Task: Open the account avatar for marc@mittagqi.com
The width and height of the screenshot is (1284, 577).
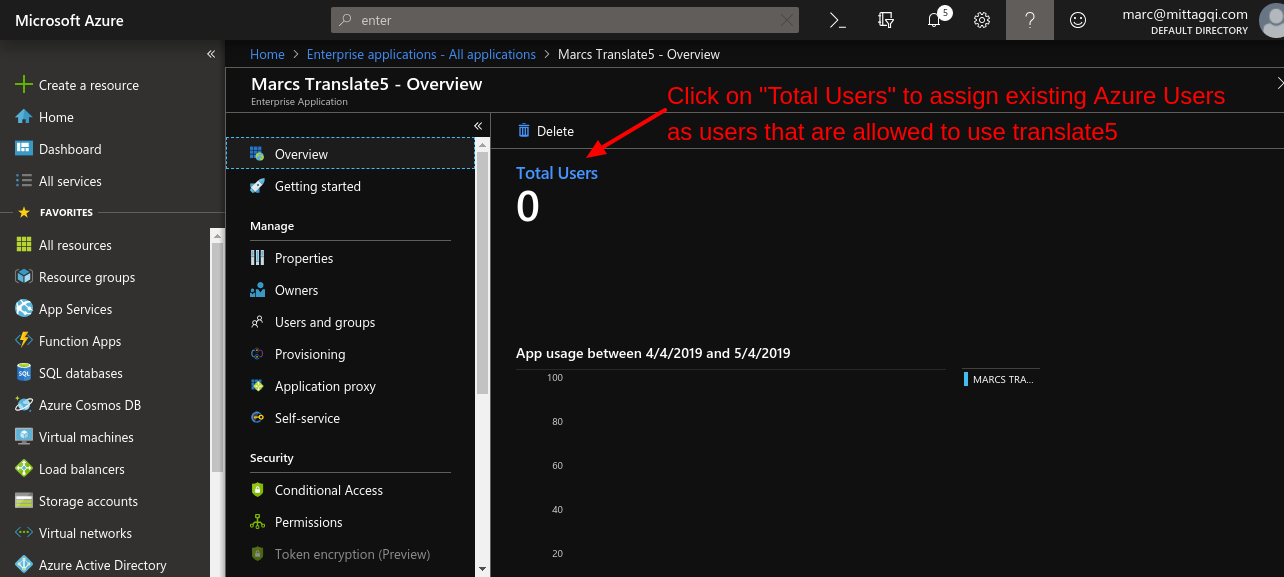Action: pyautogui.click(x=1270, y=20)
